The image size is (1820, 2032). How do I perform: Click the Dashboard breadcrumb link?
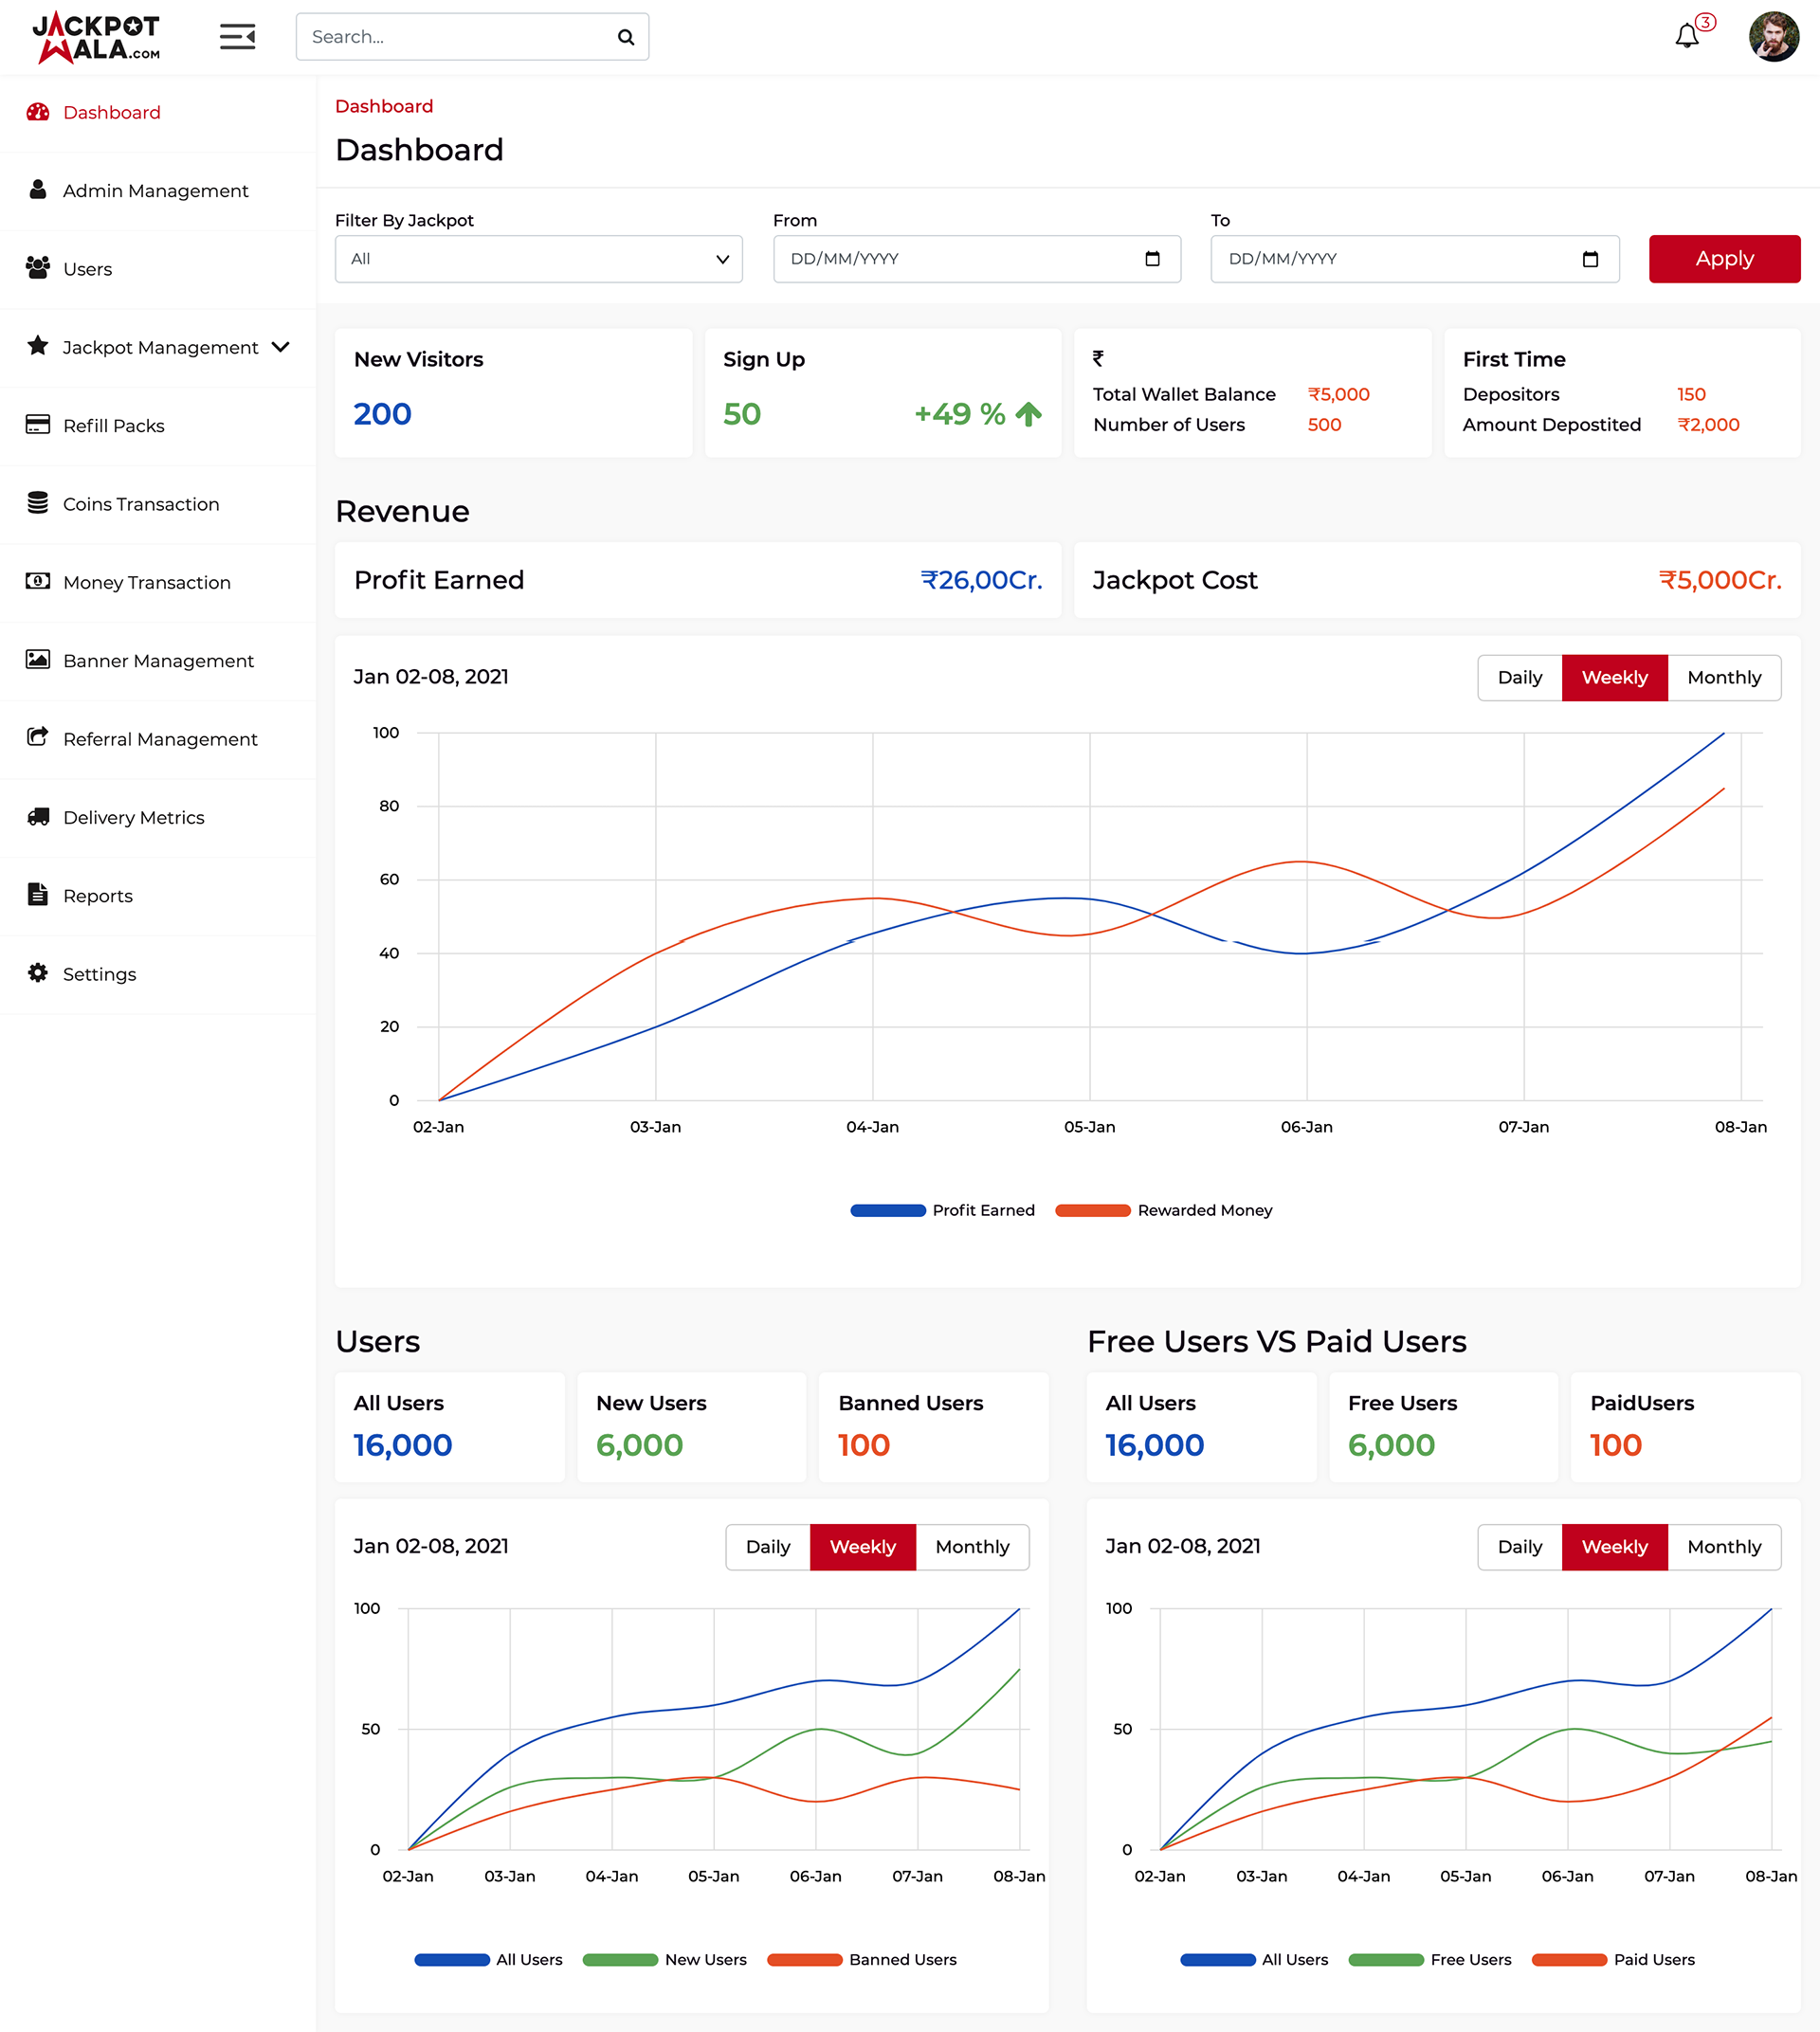click(384, 106)
